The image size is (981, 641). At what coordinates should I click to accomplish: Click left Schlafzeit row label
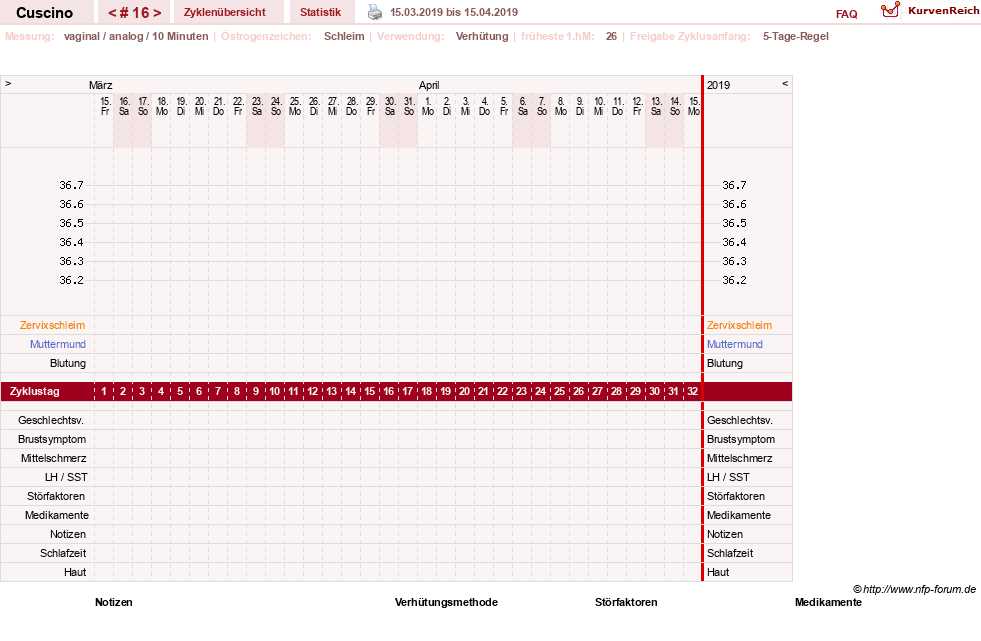[x=63, y=553]
